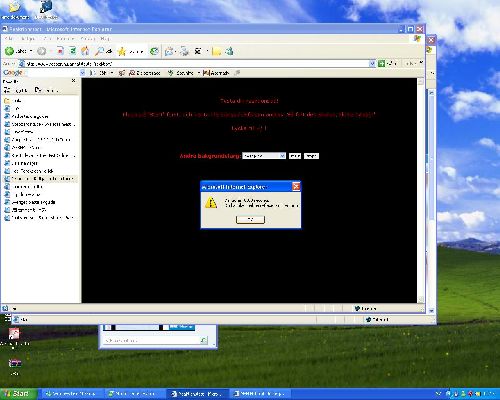Close the Internet Explorer window behind
Viewport: 500px width, 400px height.
[x=431, y=40]
